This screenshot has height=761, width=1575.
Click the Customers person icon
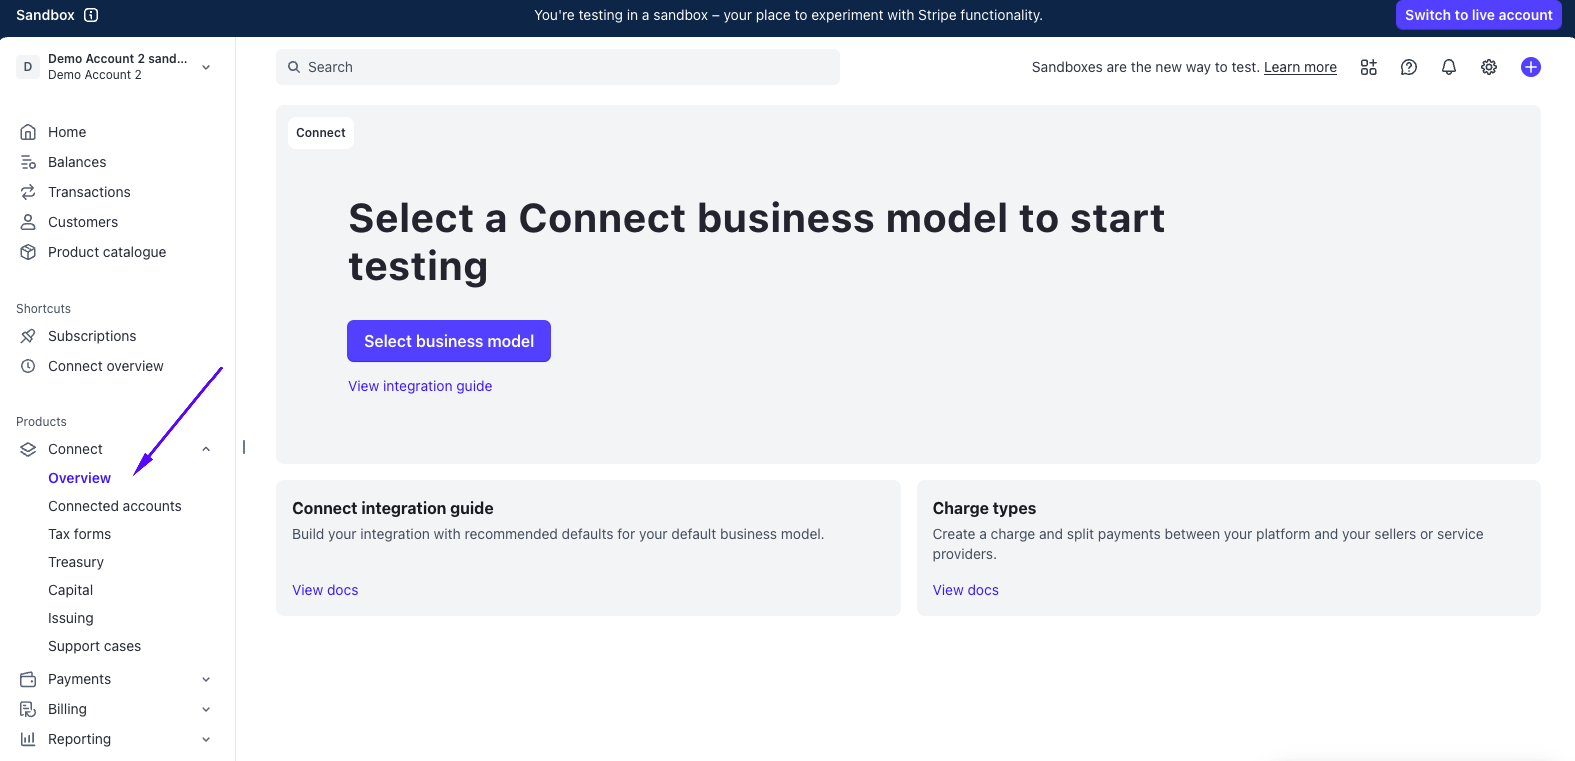[x=28, y=222]
